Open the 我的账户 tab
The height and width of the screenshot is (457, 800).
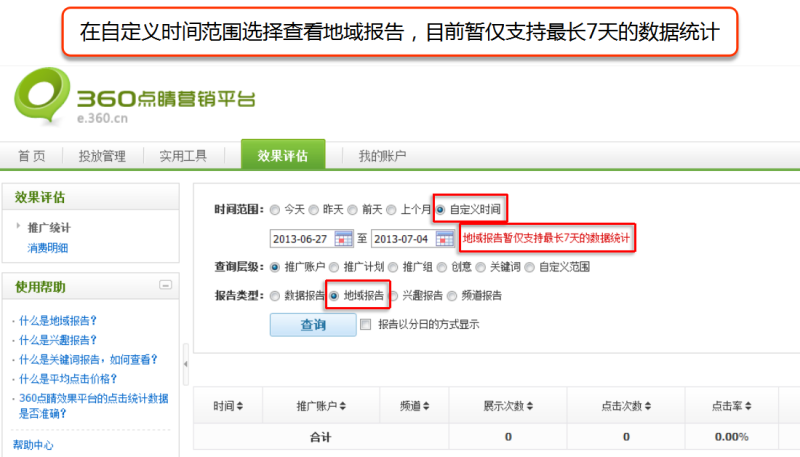382,156
